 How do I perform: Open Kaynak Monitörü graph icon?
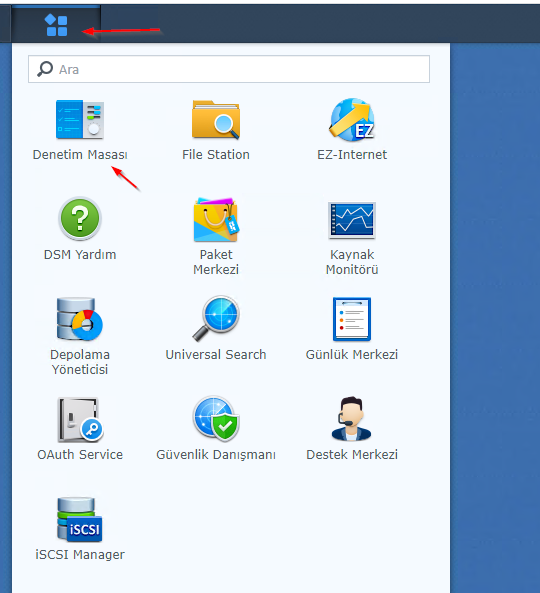pyautogui.click(x=352, y=220)
